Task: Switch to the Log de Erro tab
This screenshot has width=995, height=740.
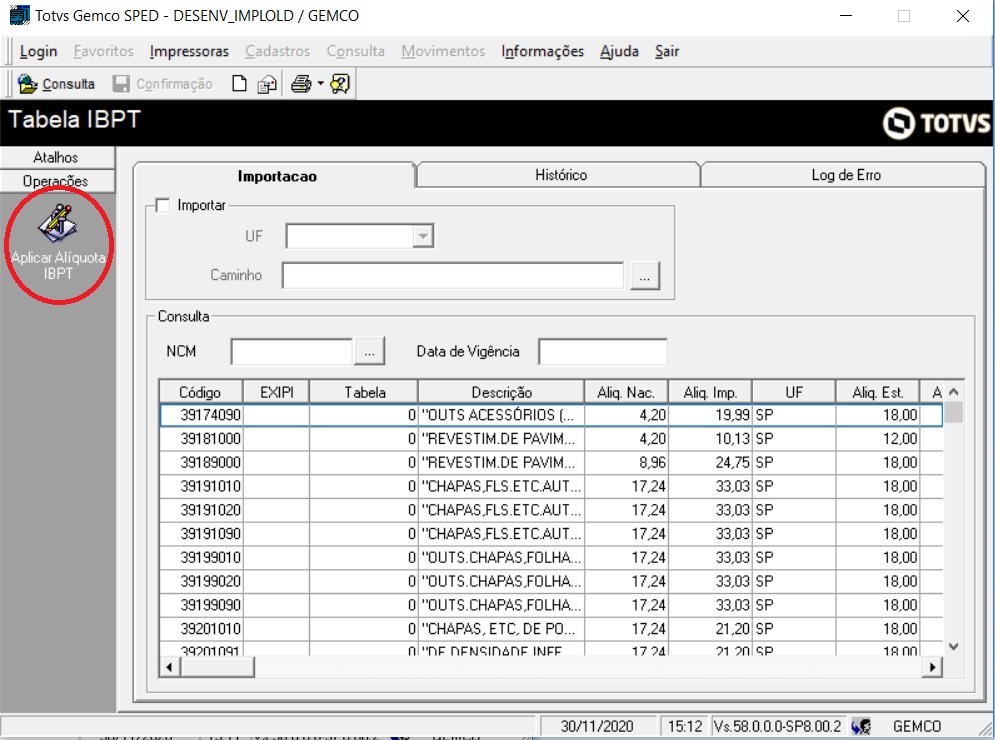Action: pos(845,175)
